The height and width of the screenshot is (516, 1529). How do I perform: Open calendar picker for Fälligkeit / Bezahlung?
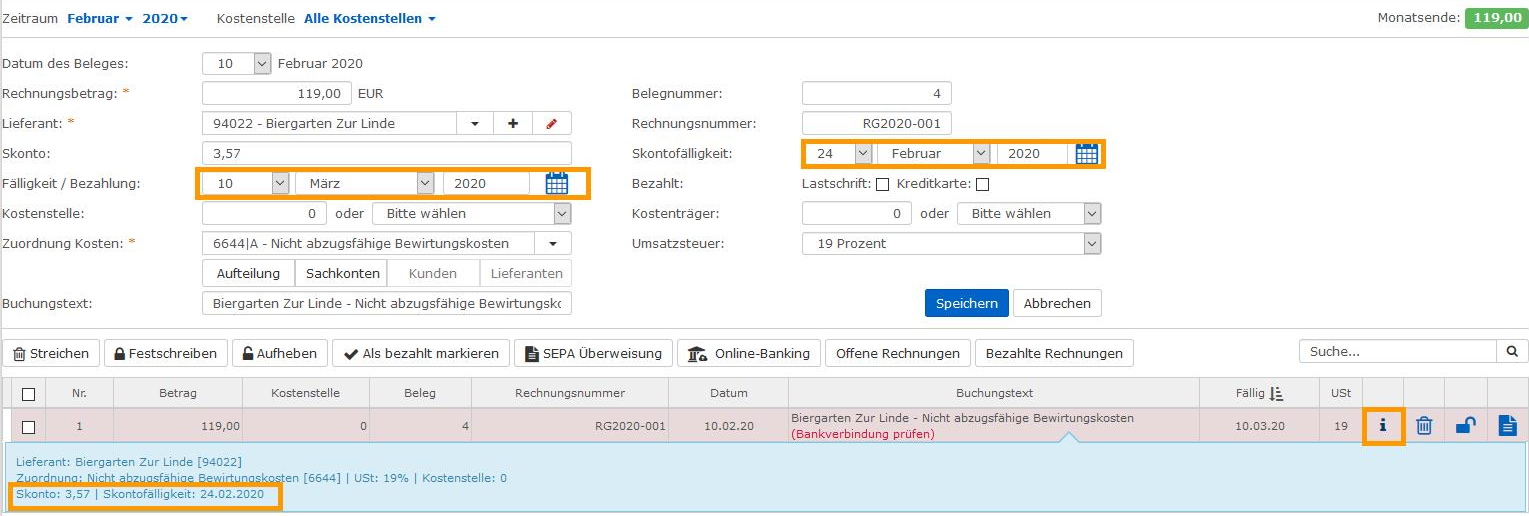point(556,184)
